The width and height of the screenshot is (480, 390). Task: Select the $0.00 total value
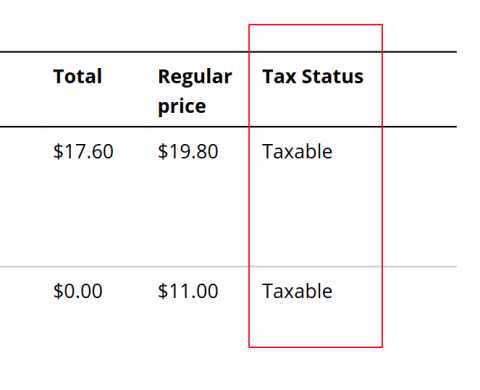coord(78,291)
